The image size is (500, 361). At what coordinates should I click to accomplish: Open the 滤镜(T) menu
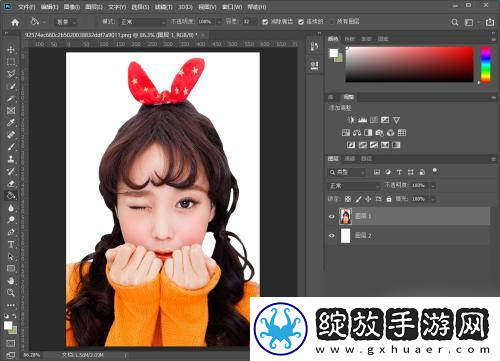[x=164, y=7]
